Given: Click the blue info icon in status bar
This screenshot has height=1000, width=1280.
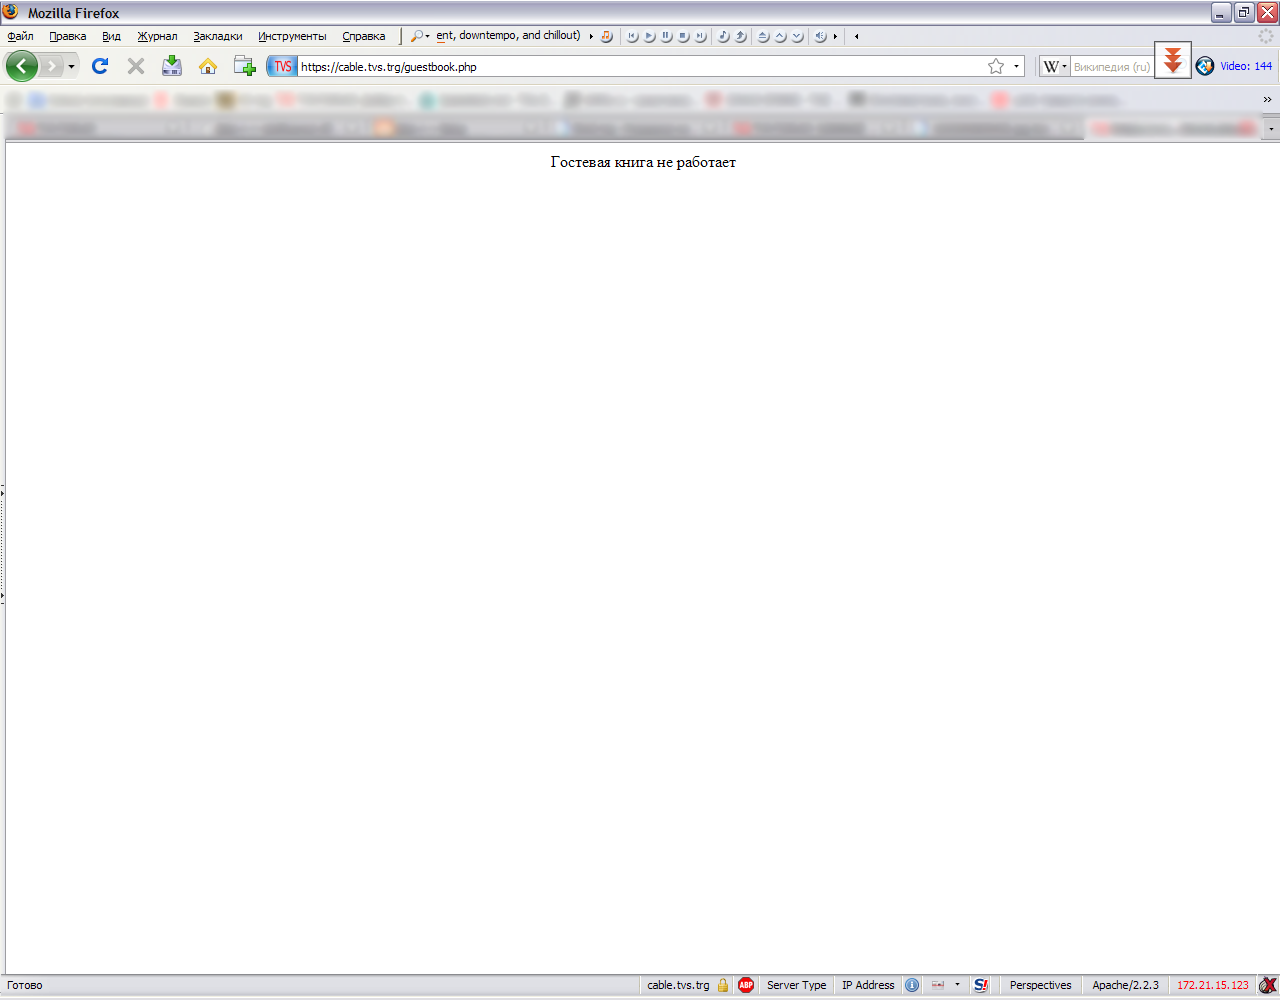Looking at the screenshot, I should click(x=912, y=985).
